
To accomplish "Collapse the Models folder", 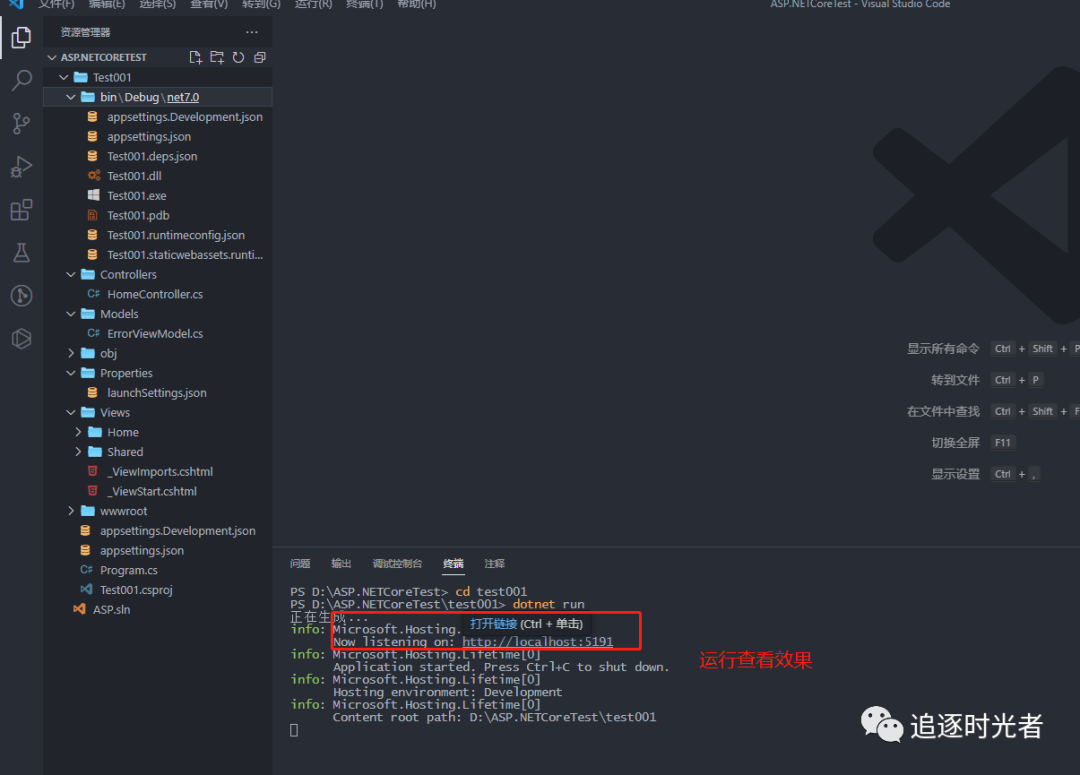I will tap(70, 313).
